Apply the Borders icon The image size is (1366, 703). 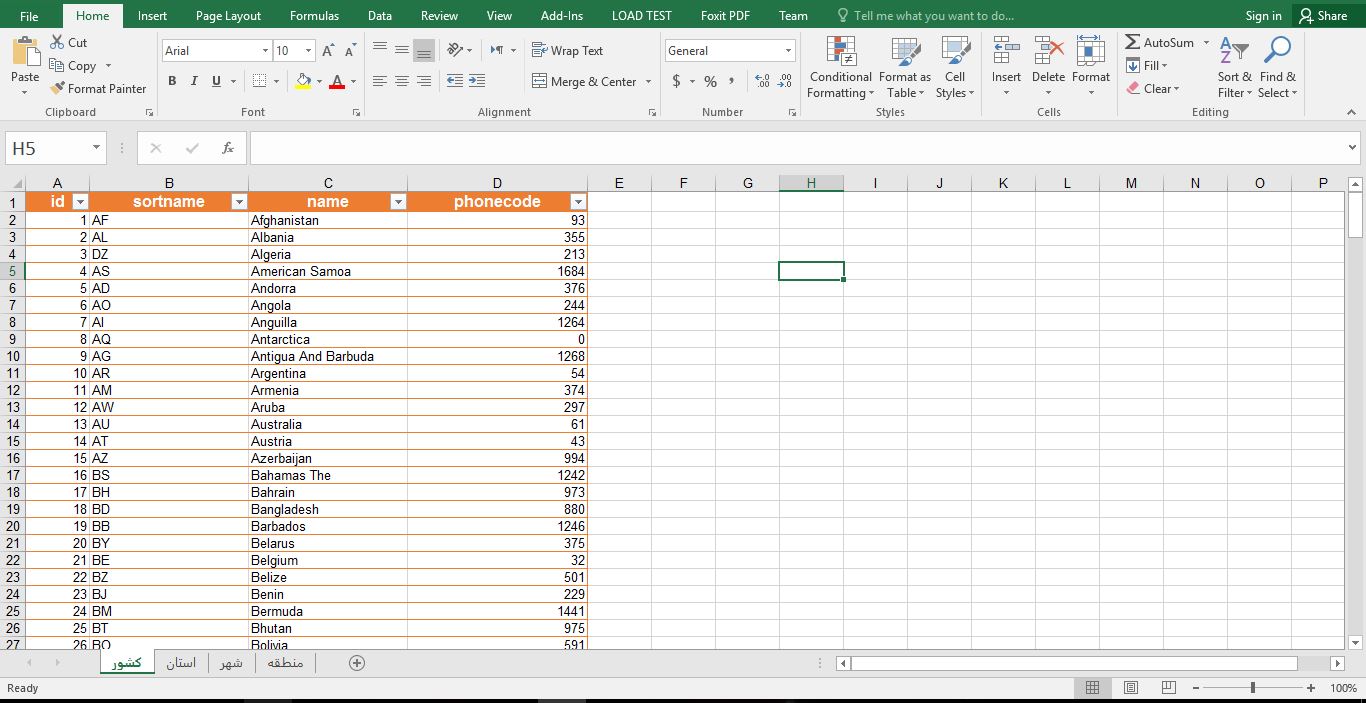[x=260, y=81]
